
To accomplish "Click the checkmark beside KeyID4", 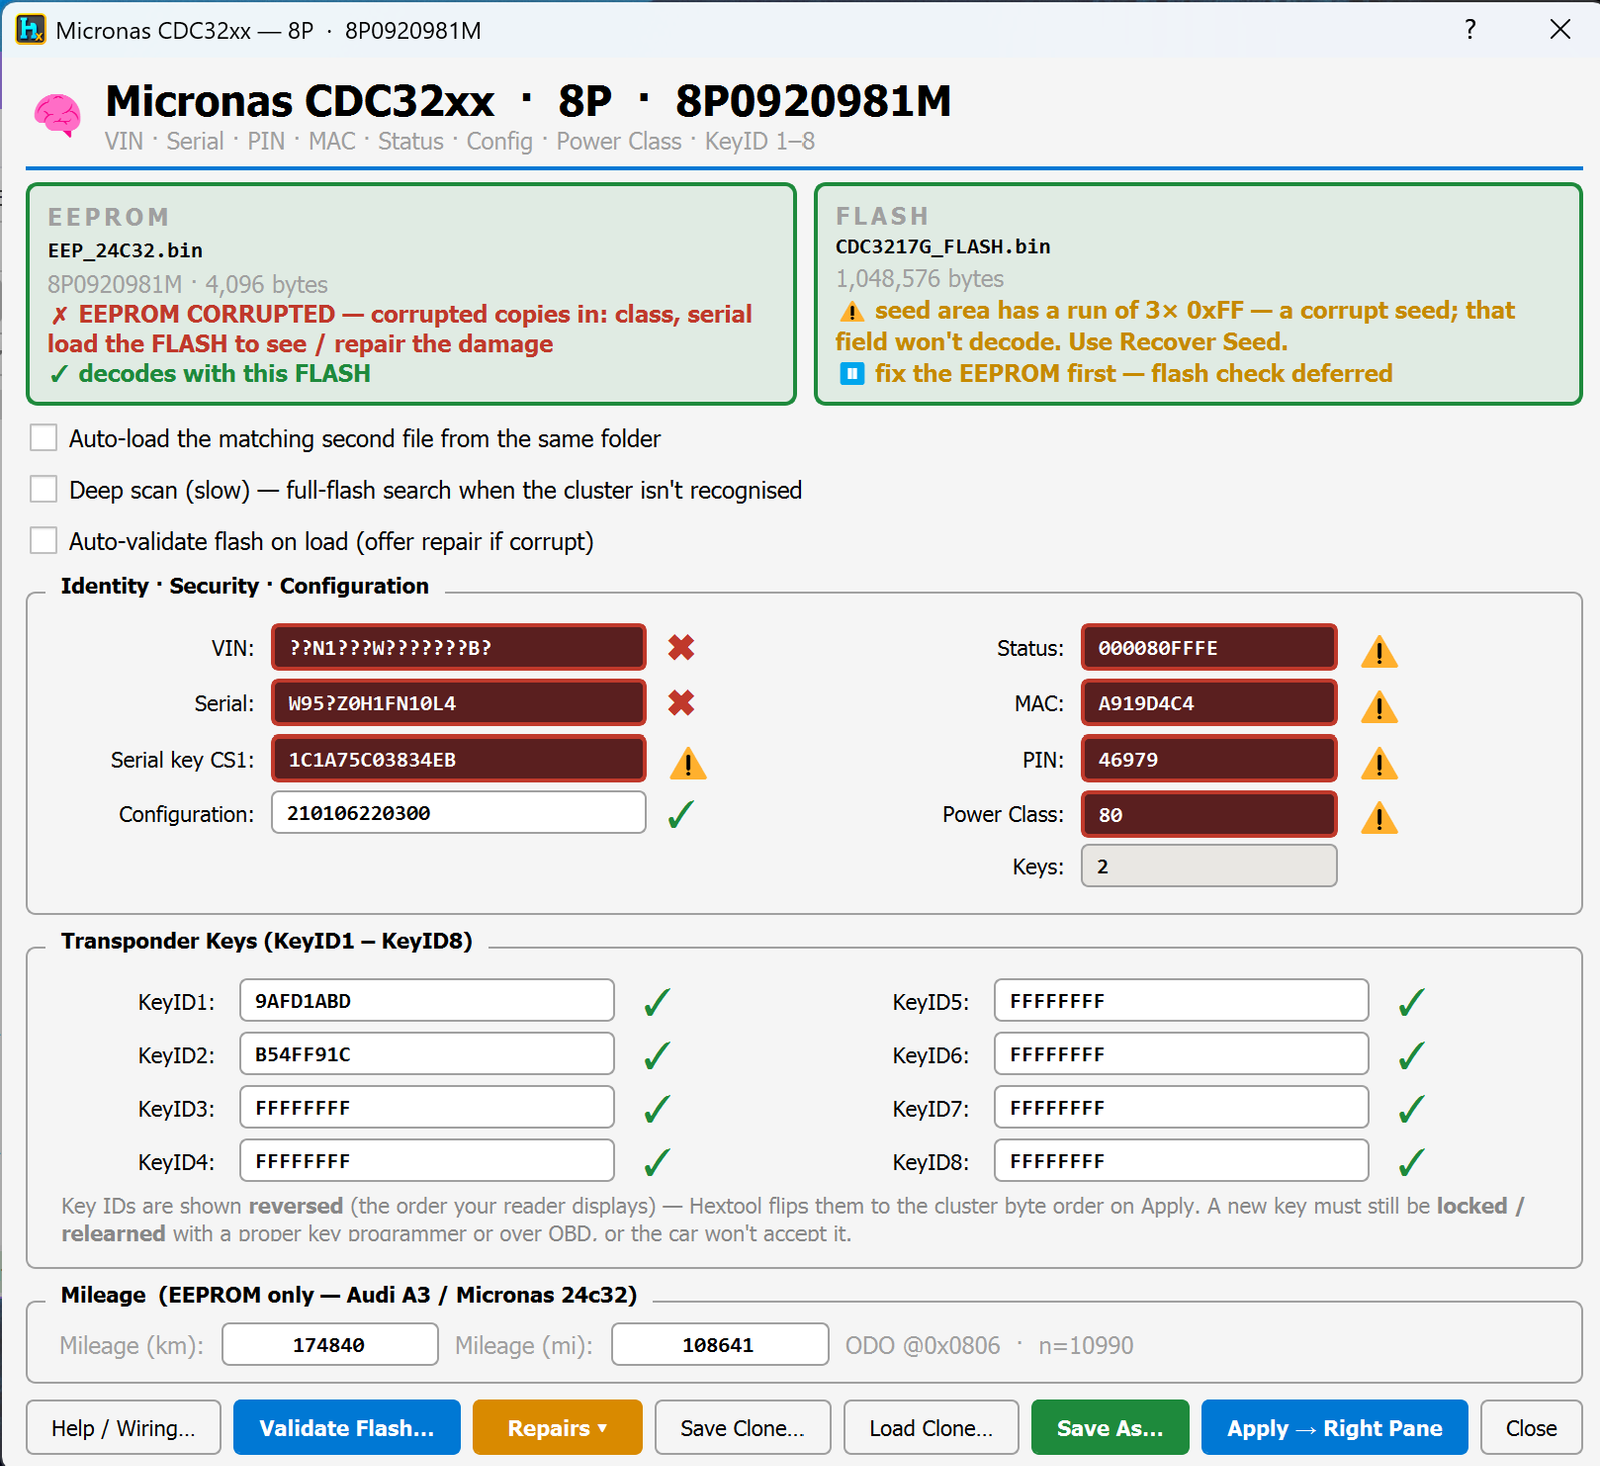I will pos(657,1162).
